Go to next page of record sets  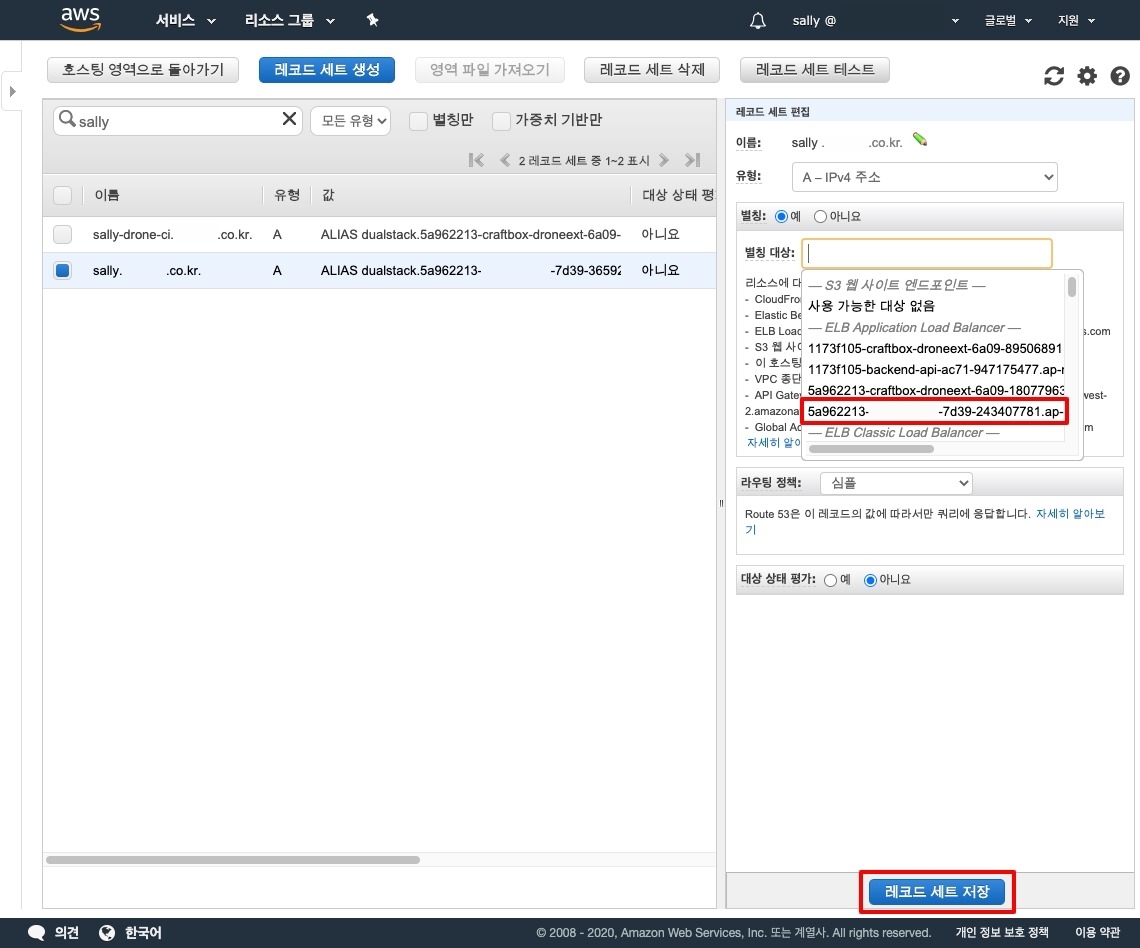click(664, 160)
